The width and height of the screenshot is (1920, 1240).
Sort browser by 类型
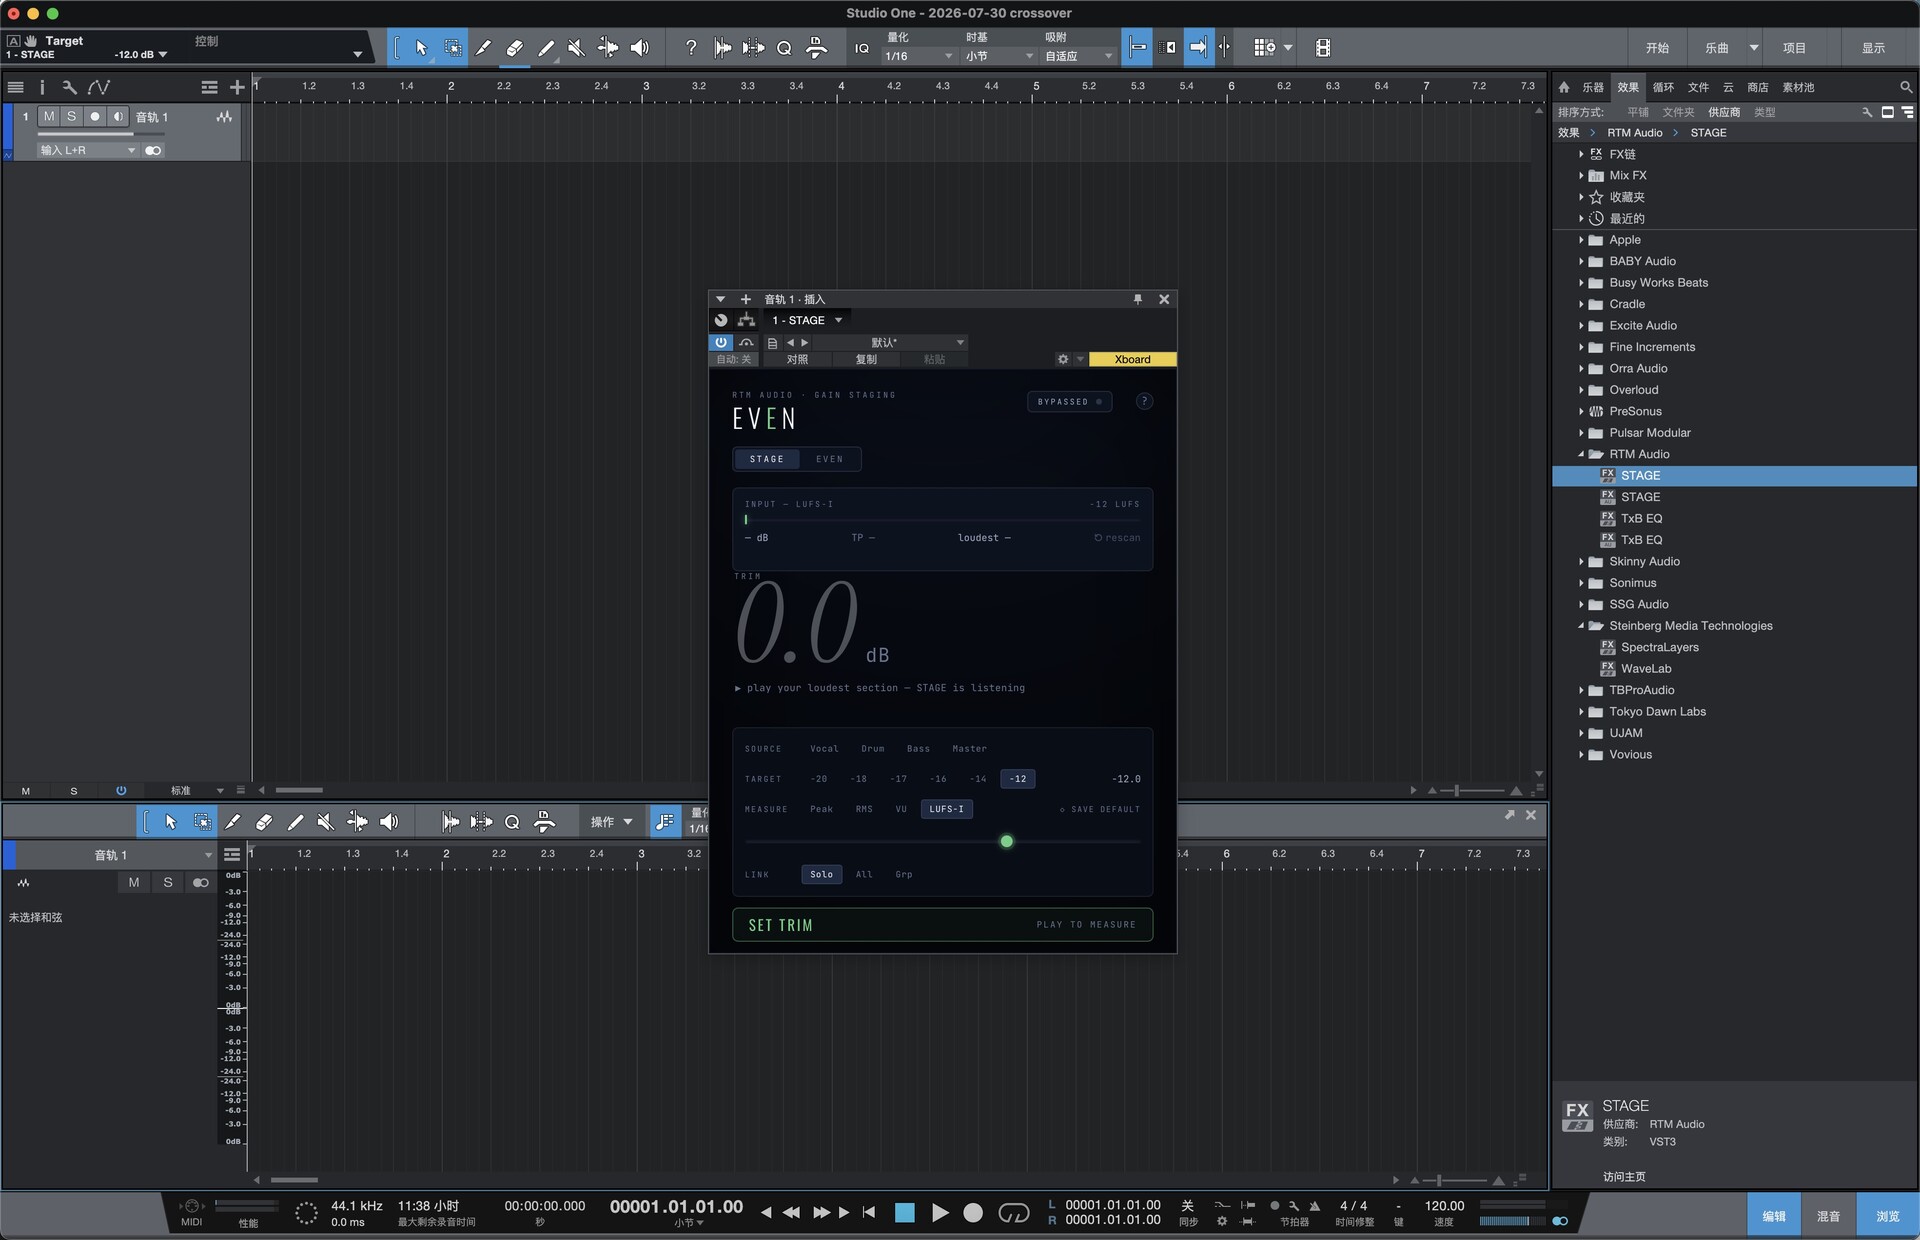(1765, 112)
